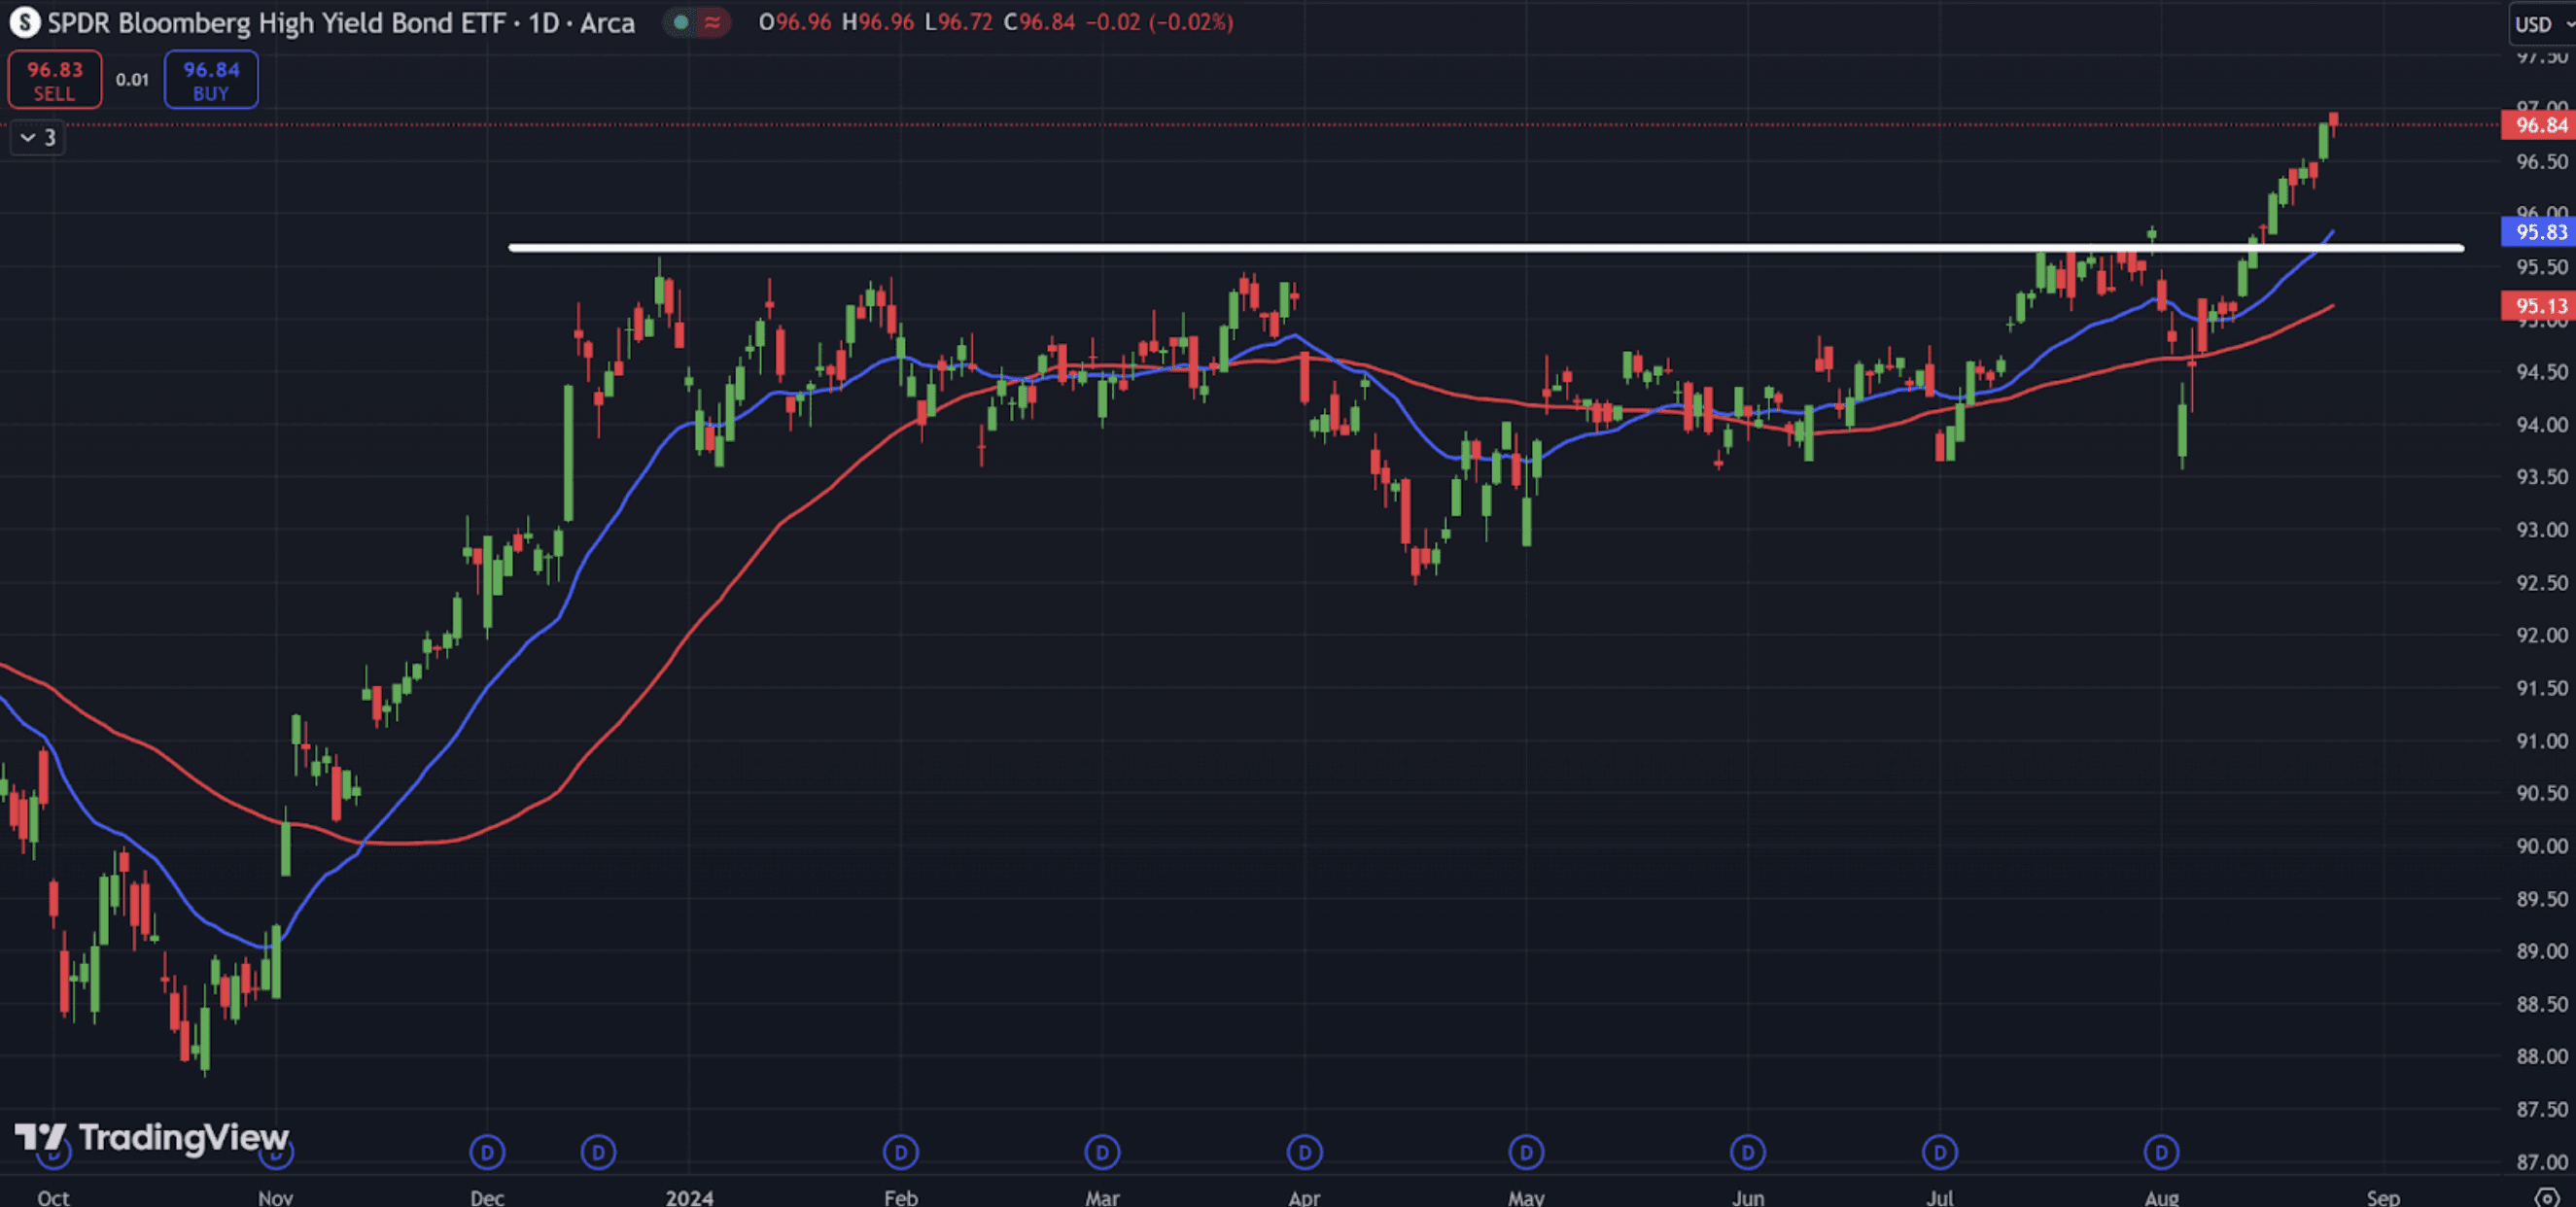Click the TradingView logo
This screenshot has width=2576, height=1207.
pos(152,1137)
